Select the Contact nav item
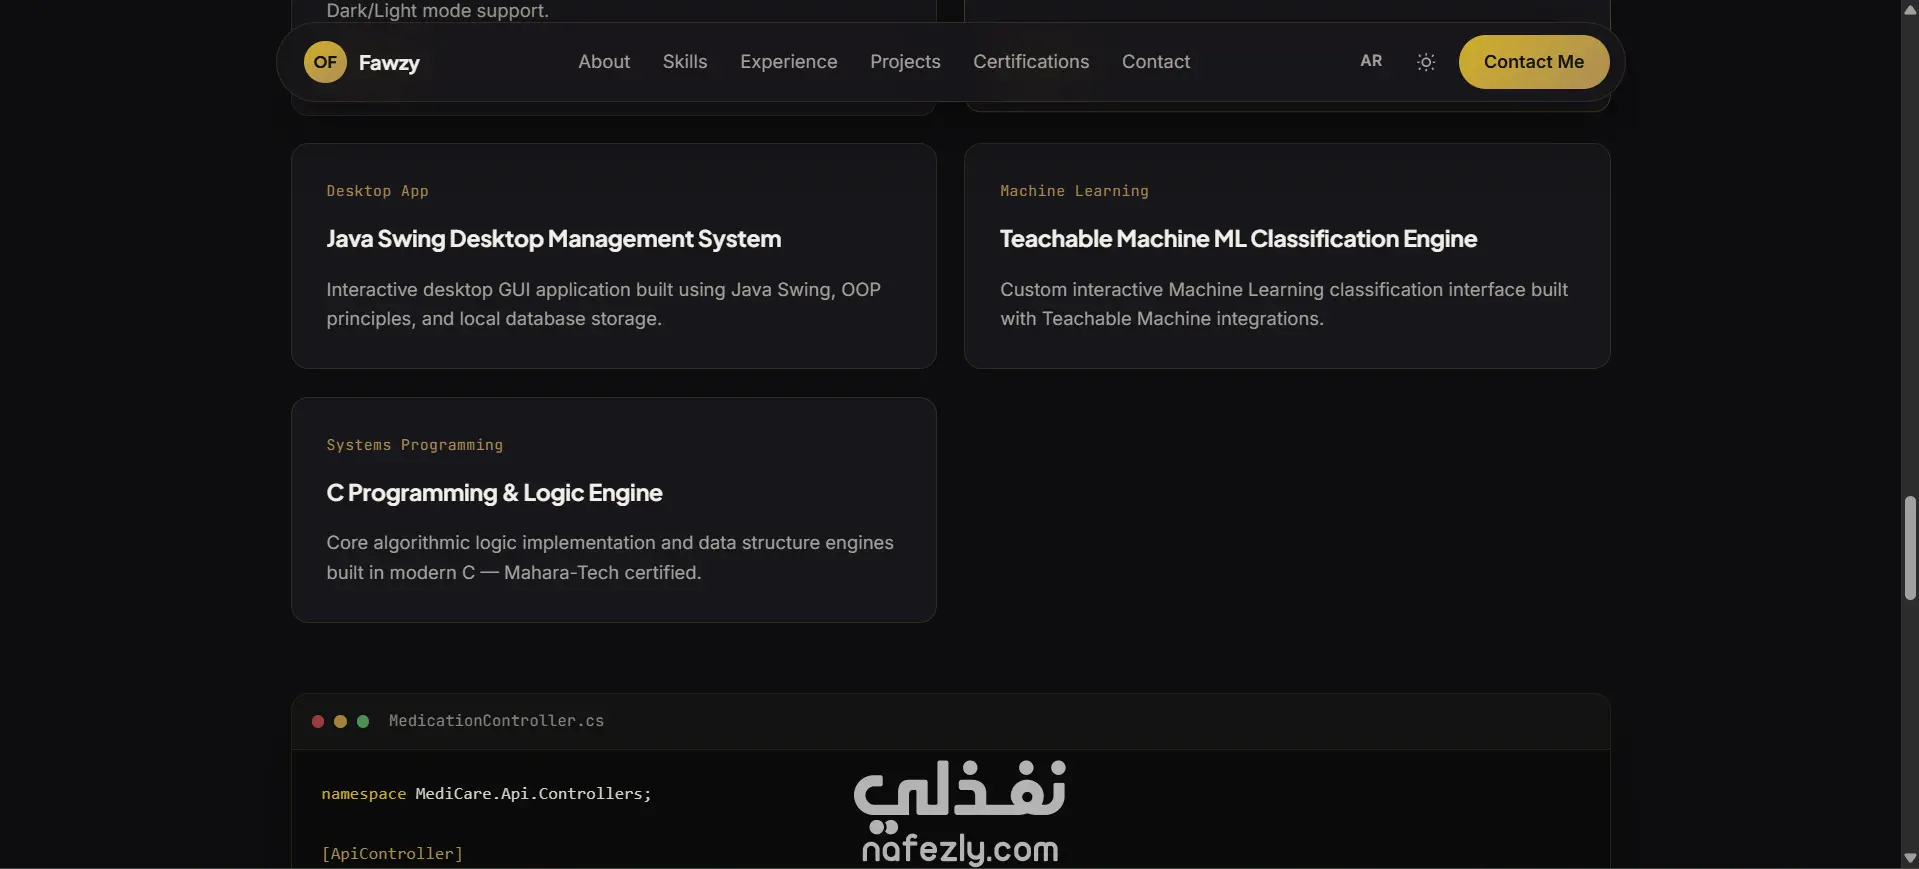The height and width of the screenshot is (869, 1919). [x=1156, y=62]
